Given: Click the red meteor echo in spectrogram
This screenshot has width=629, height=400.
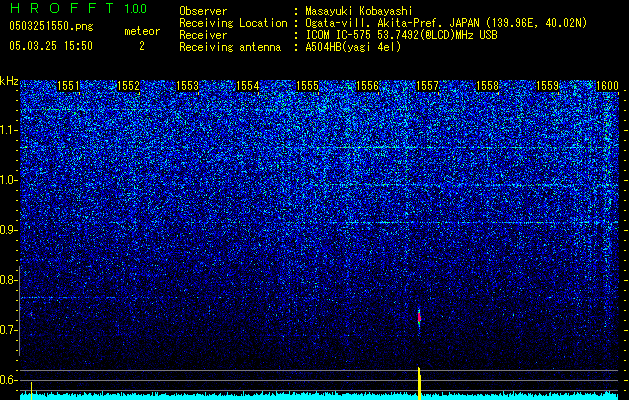Looking at the screenshot, I should point(419,318).
